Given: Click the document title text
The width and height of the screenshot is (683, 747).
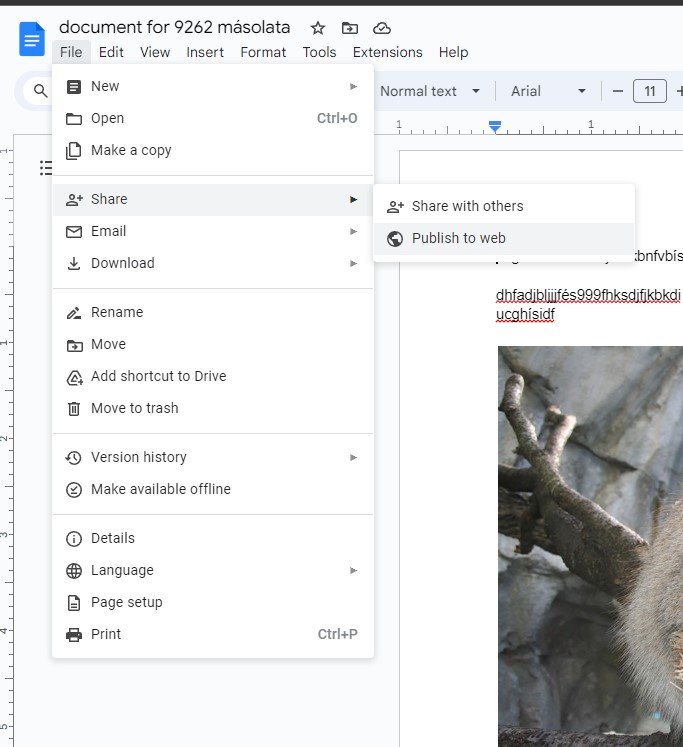Looking at the screenshot, I should (x=174, y=27).
